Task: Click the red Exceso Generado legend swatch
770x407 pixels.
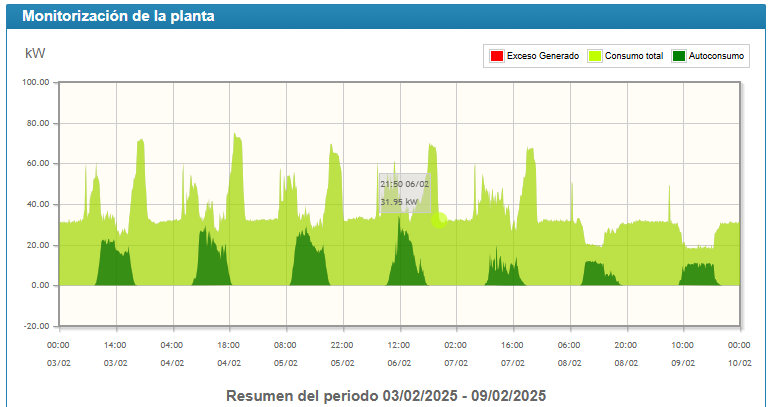Action: click(496, 57)
